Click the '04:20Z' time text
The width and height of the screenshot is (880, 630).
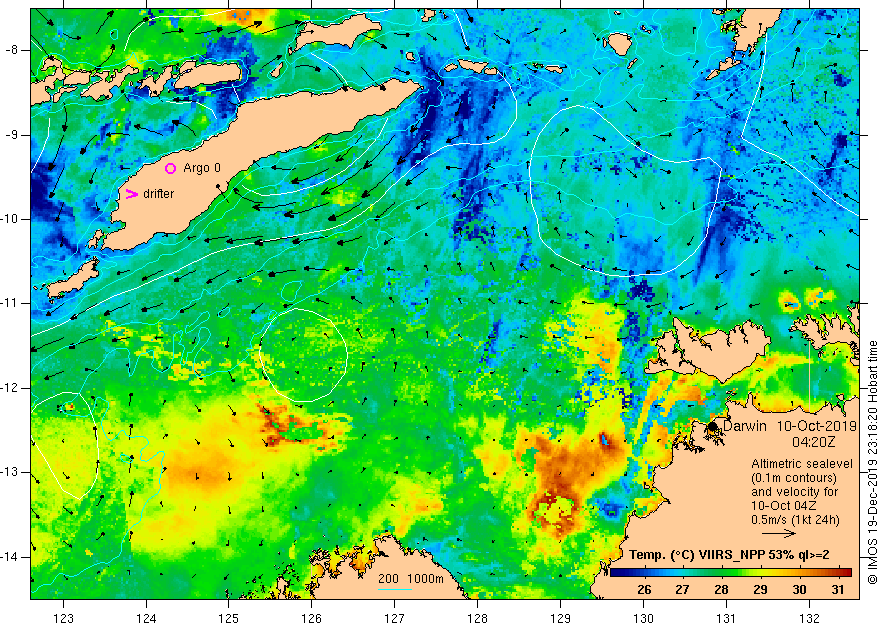814,443
